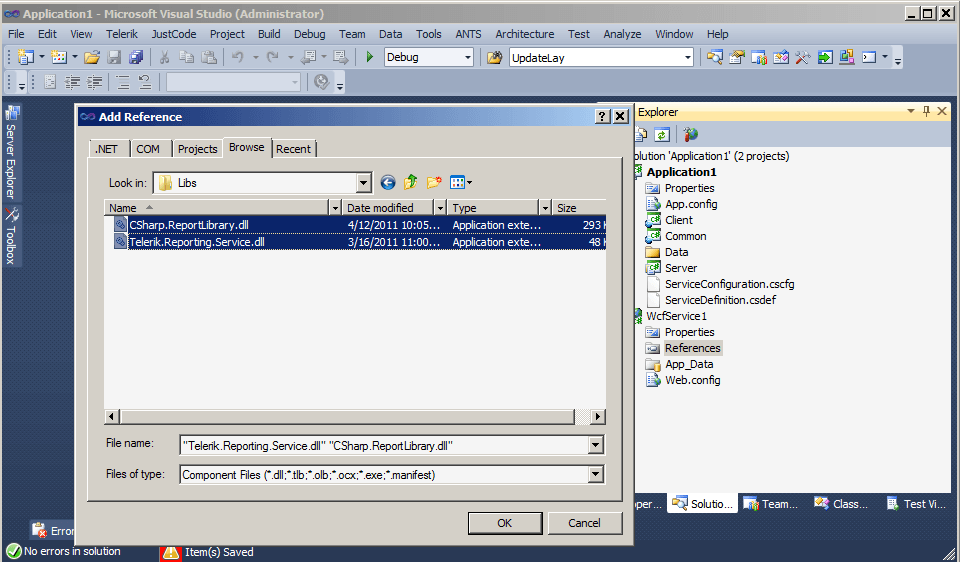Click the Comment Out Lines icon
This screenshot has height=562, width=960.
point(122,82)
